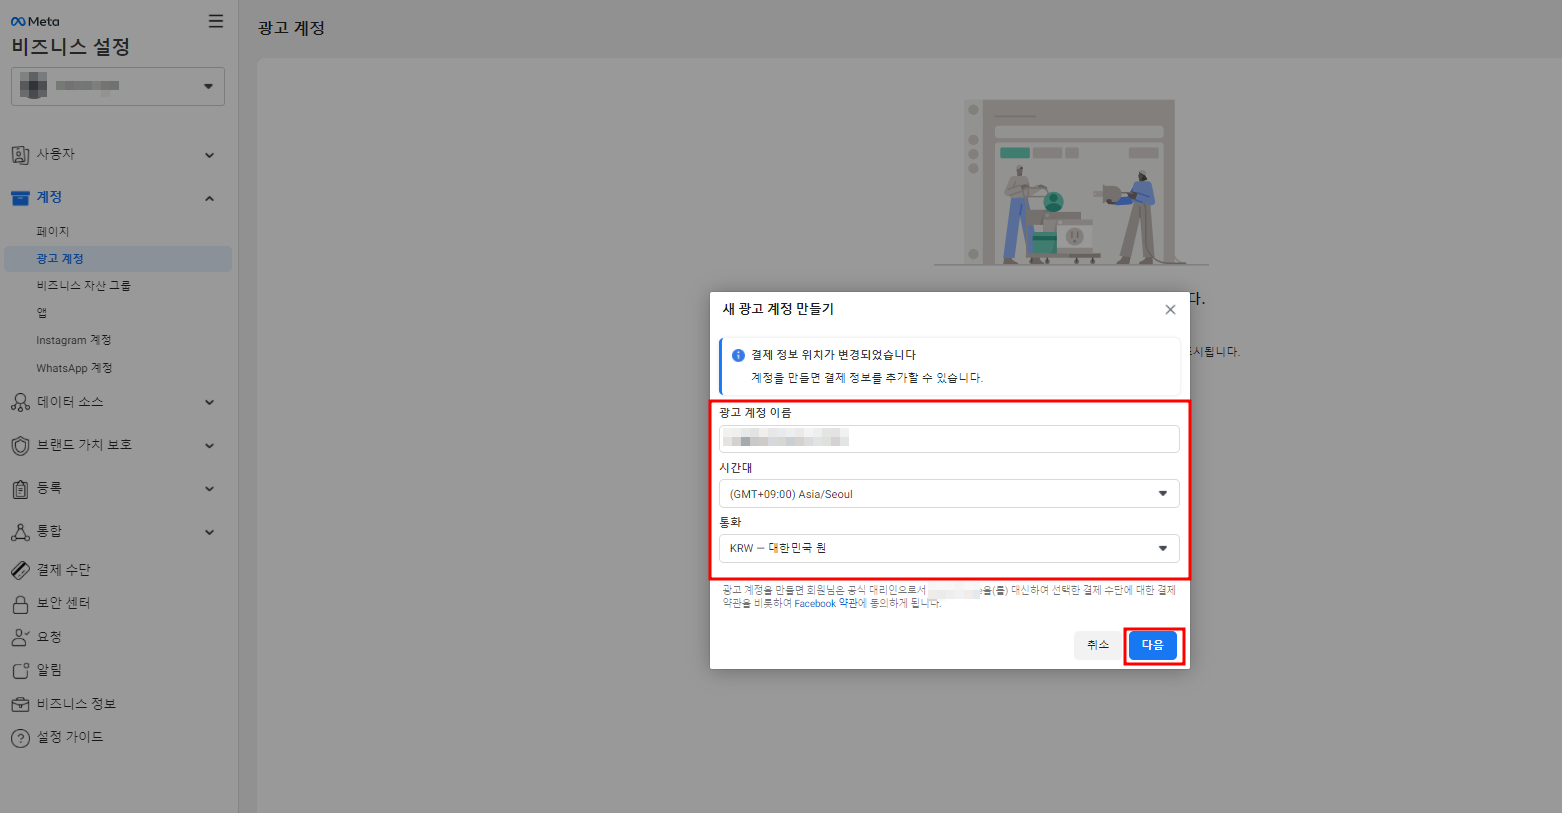
Task: Click the 계정 folder icon
Action: pyautogui.click(x=20, y=198)
